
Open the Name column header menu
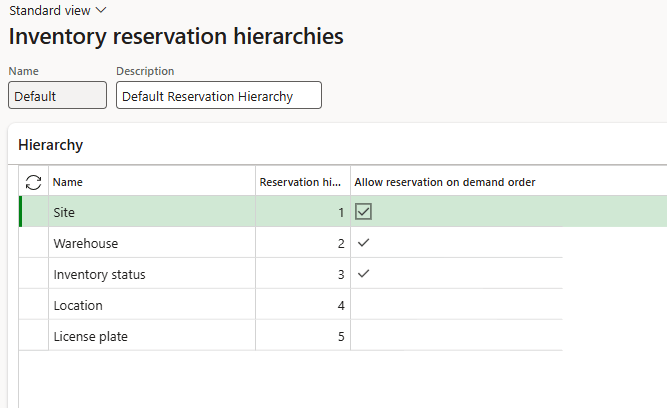[150, 182]
